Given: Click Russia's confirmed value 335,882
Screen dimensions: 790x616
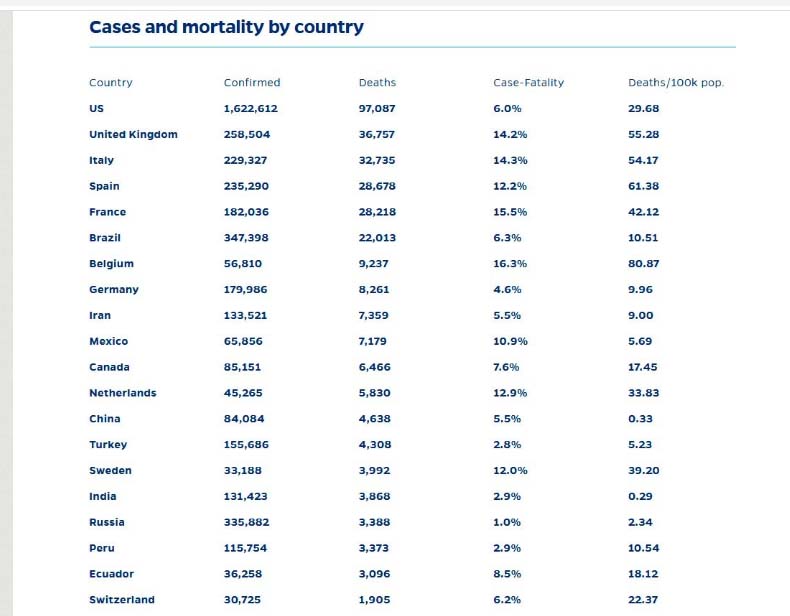Looking at the screenshot, I should [x=246, y=522].
